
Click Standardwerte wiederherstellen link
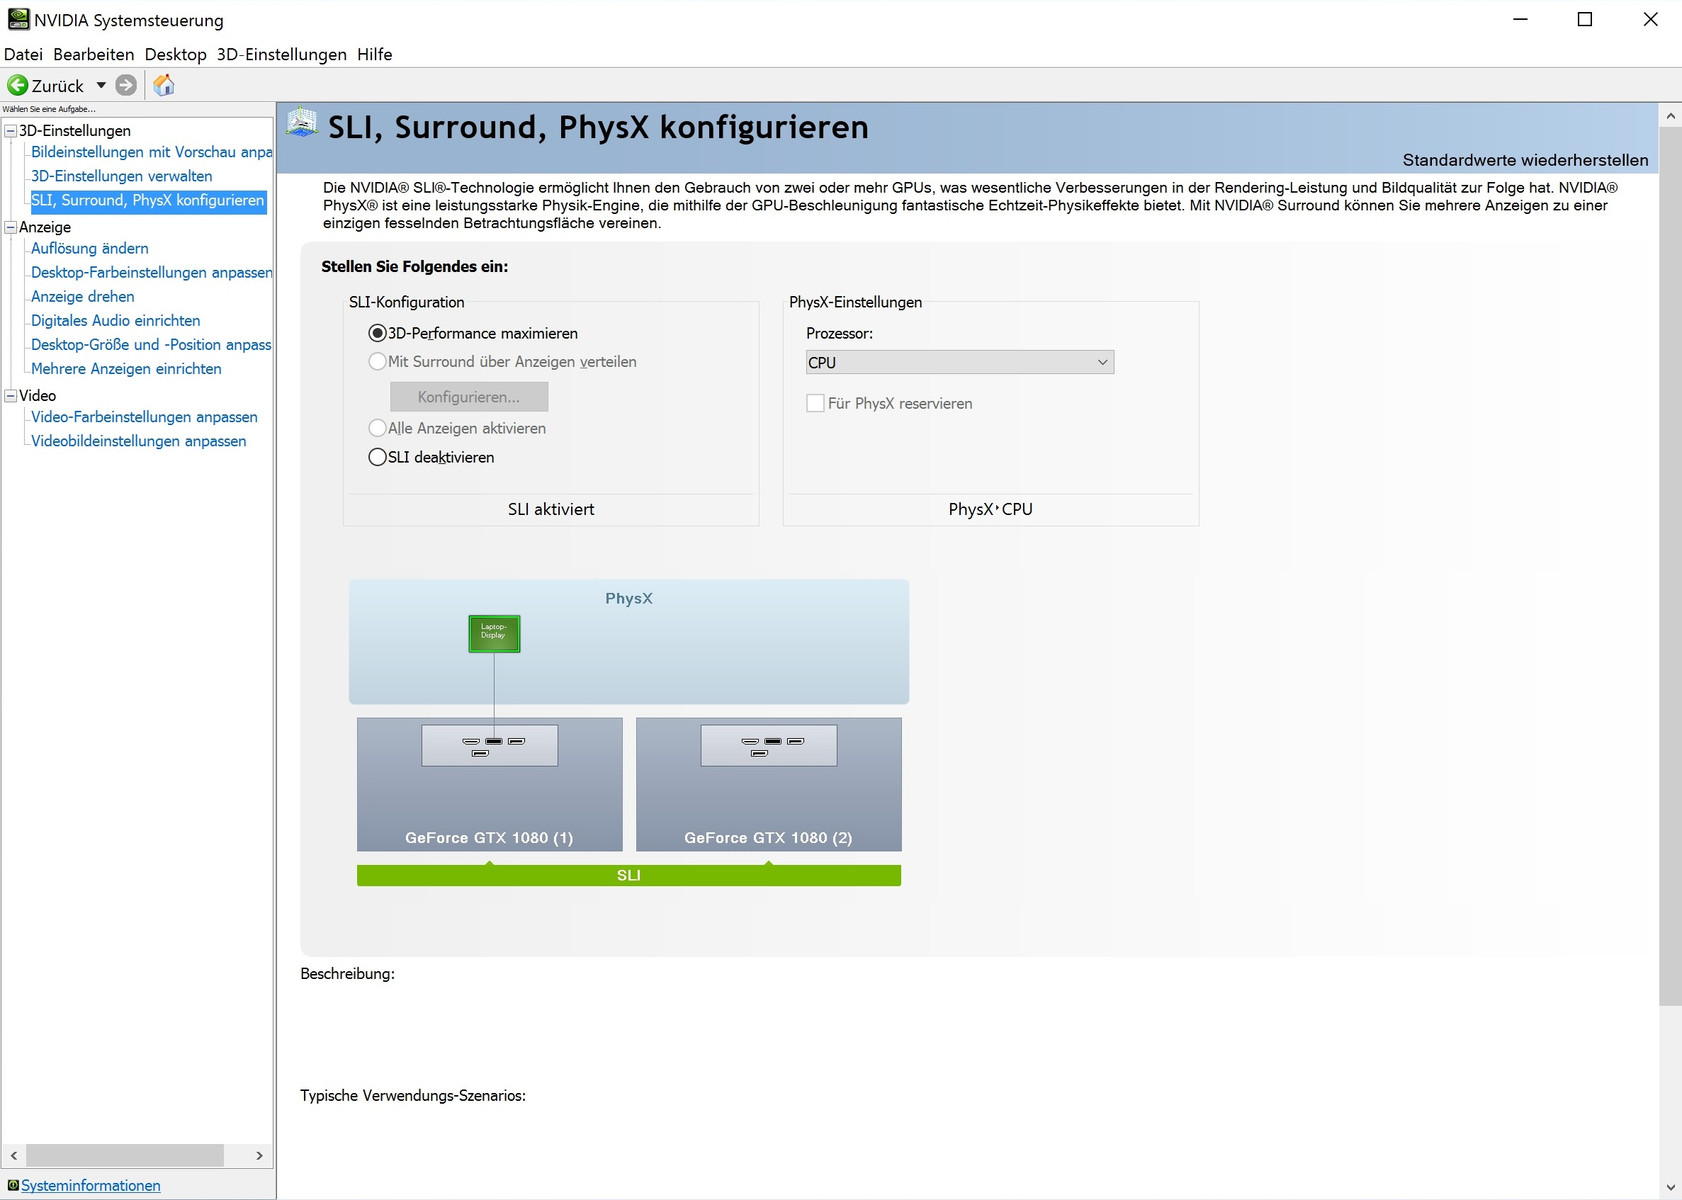1524,160
